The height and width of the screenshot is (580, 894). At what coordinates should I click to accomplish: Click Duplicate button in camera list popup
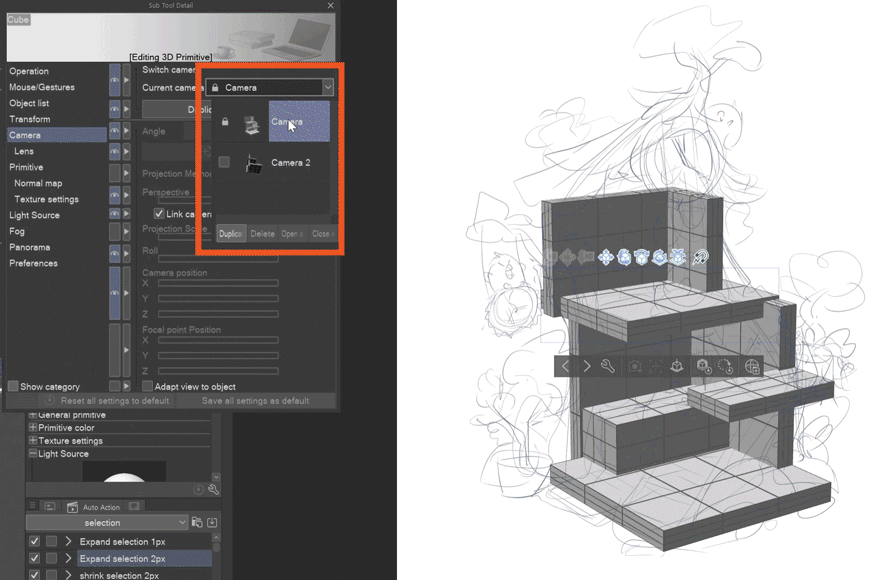click(231, 234)
